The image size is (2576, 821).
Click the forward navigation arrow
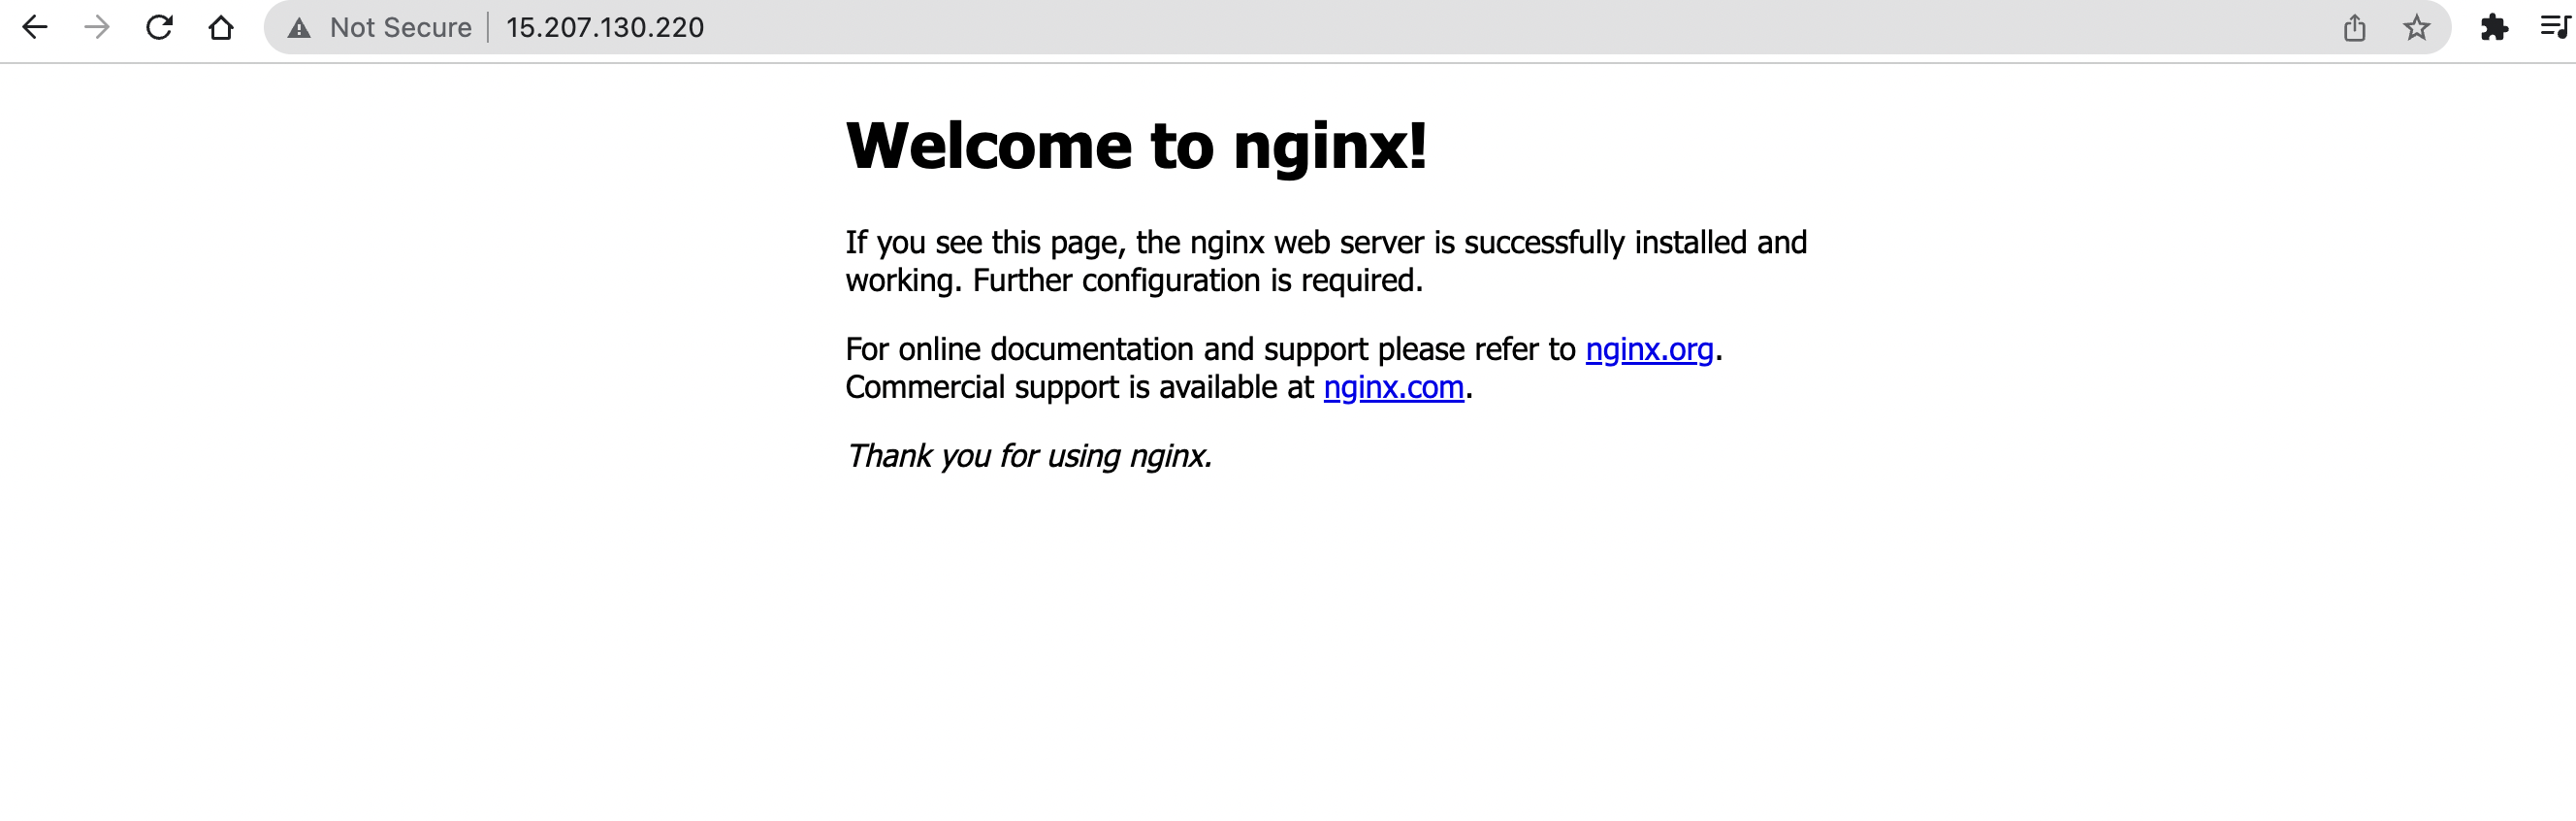97,27
